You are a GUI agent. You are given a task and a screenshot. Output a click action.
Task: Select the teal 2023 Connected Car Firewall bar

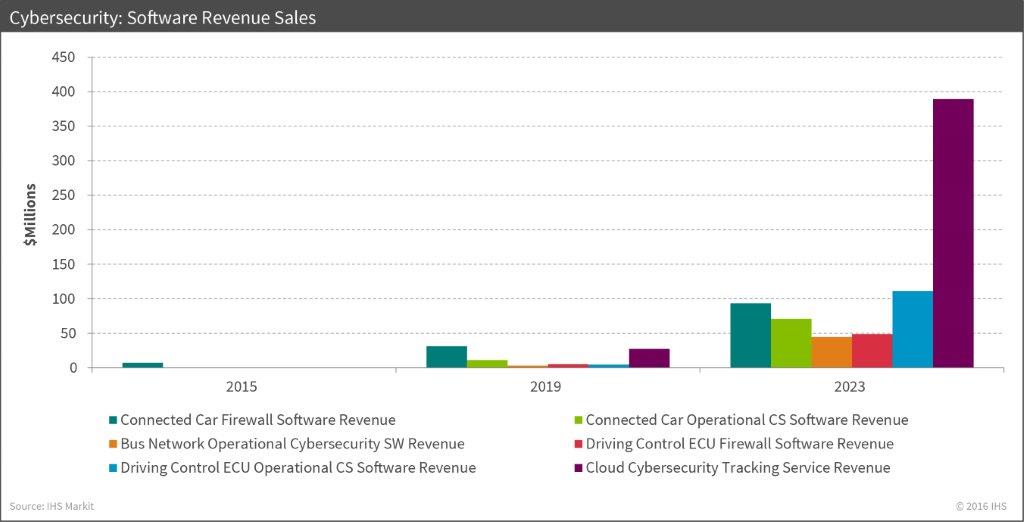point(750,335)
